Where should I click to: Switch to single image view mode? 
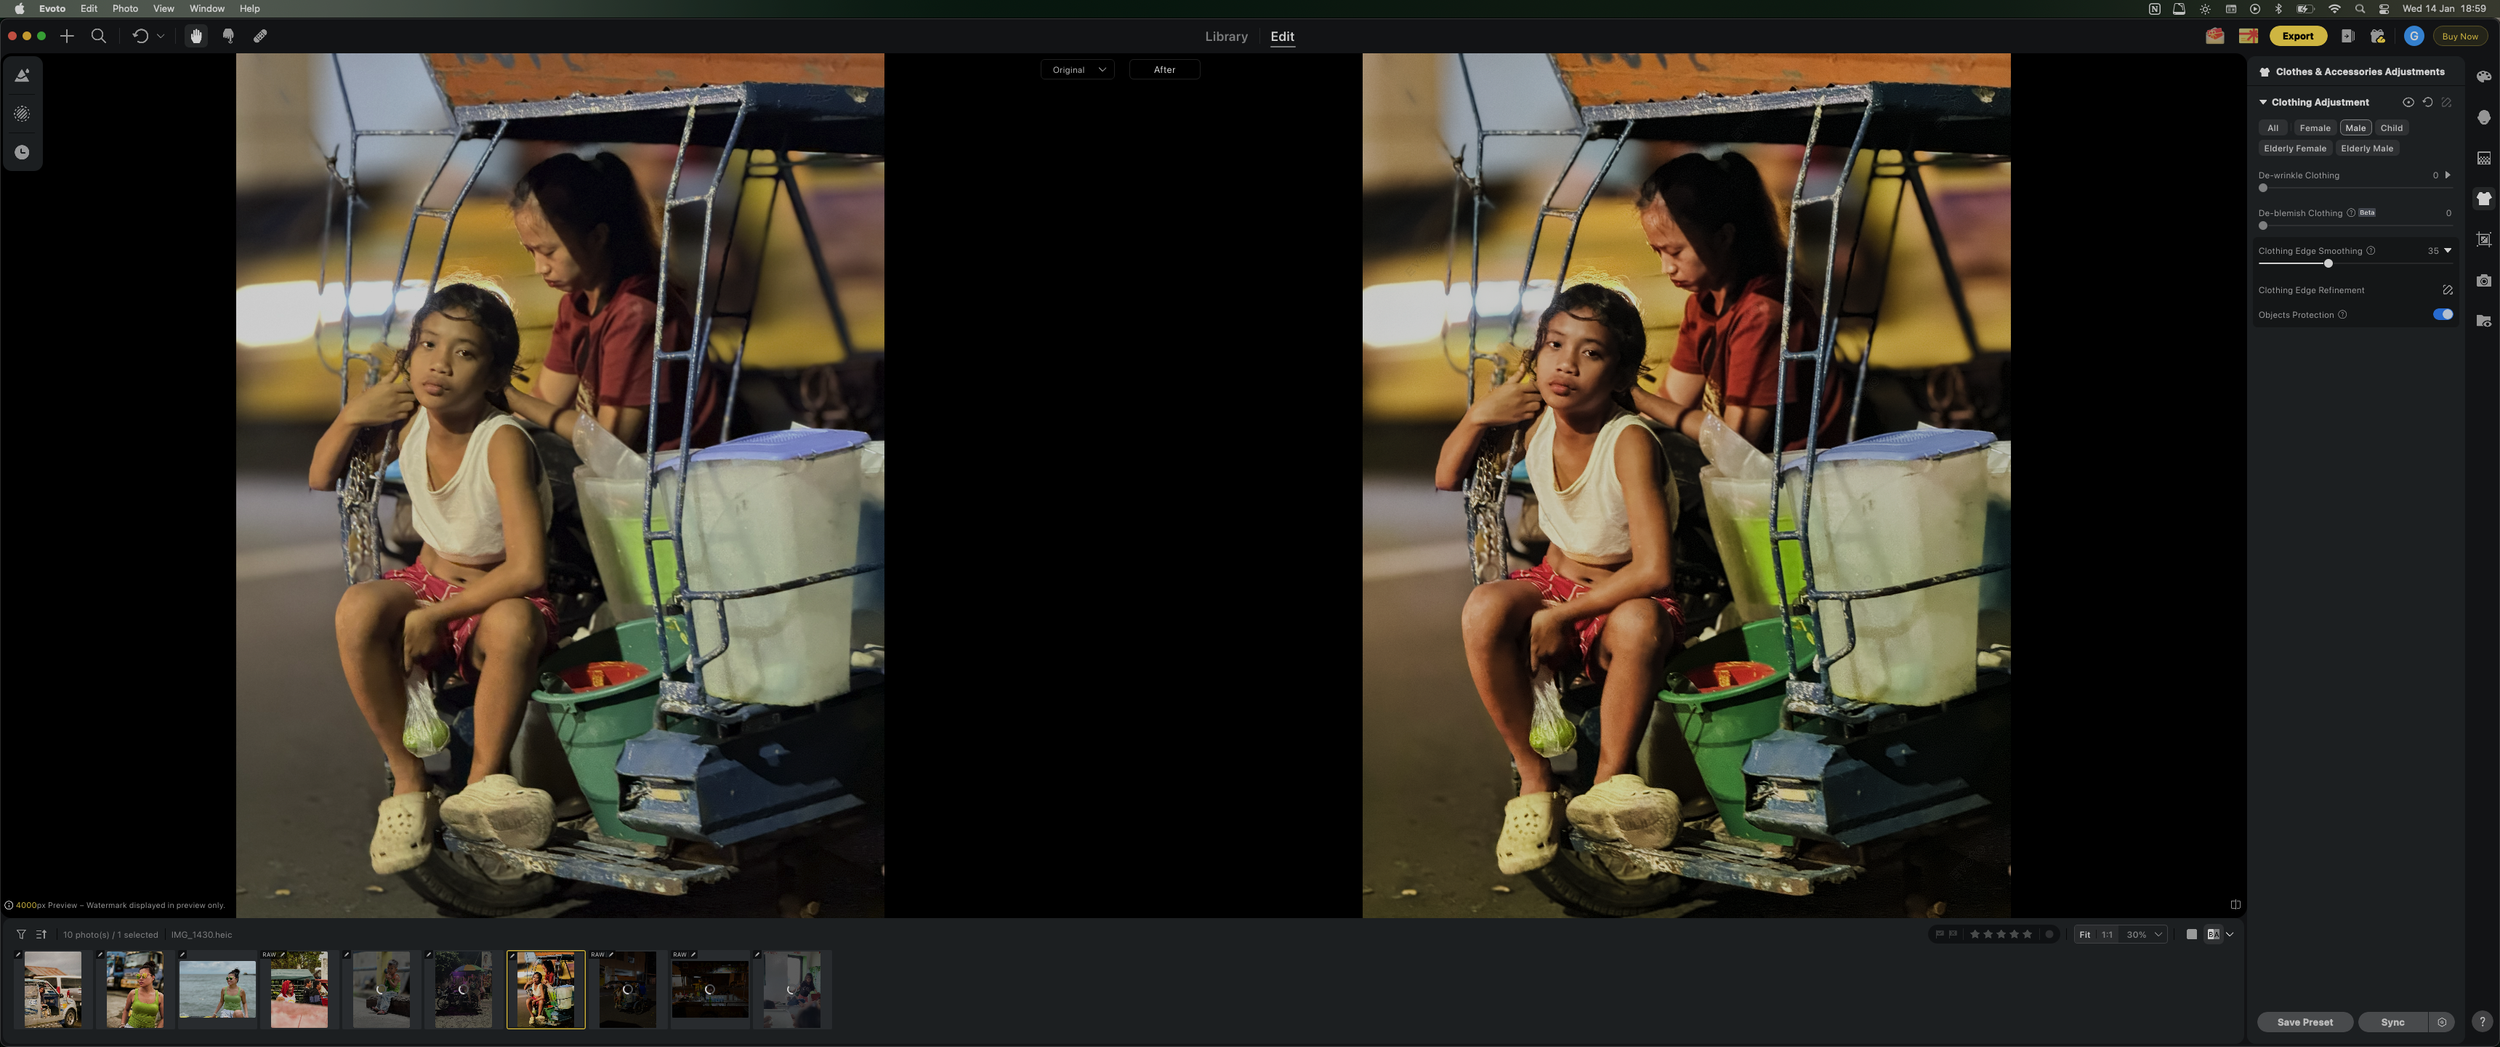click(2191, 935)
